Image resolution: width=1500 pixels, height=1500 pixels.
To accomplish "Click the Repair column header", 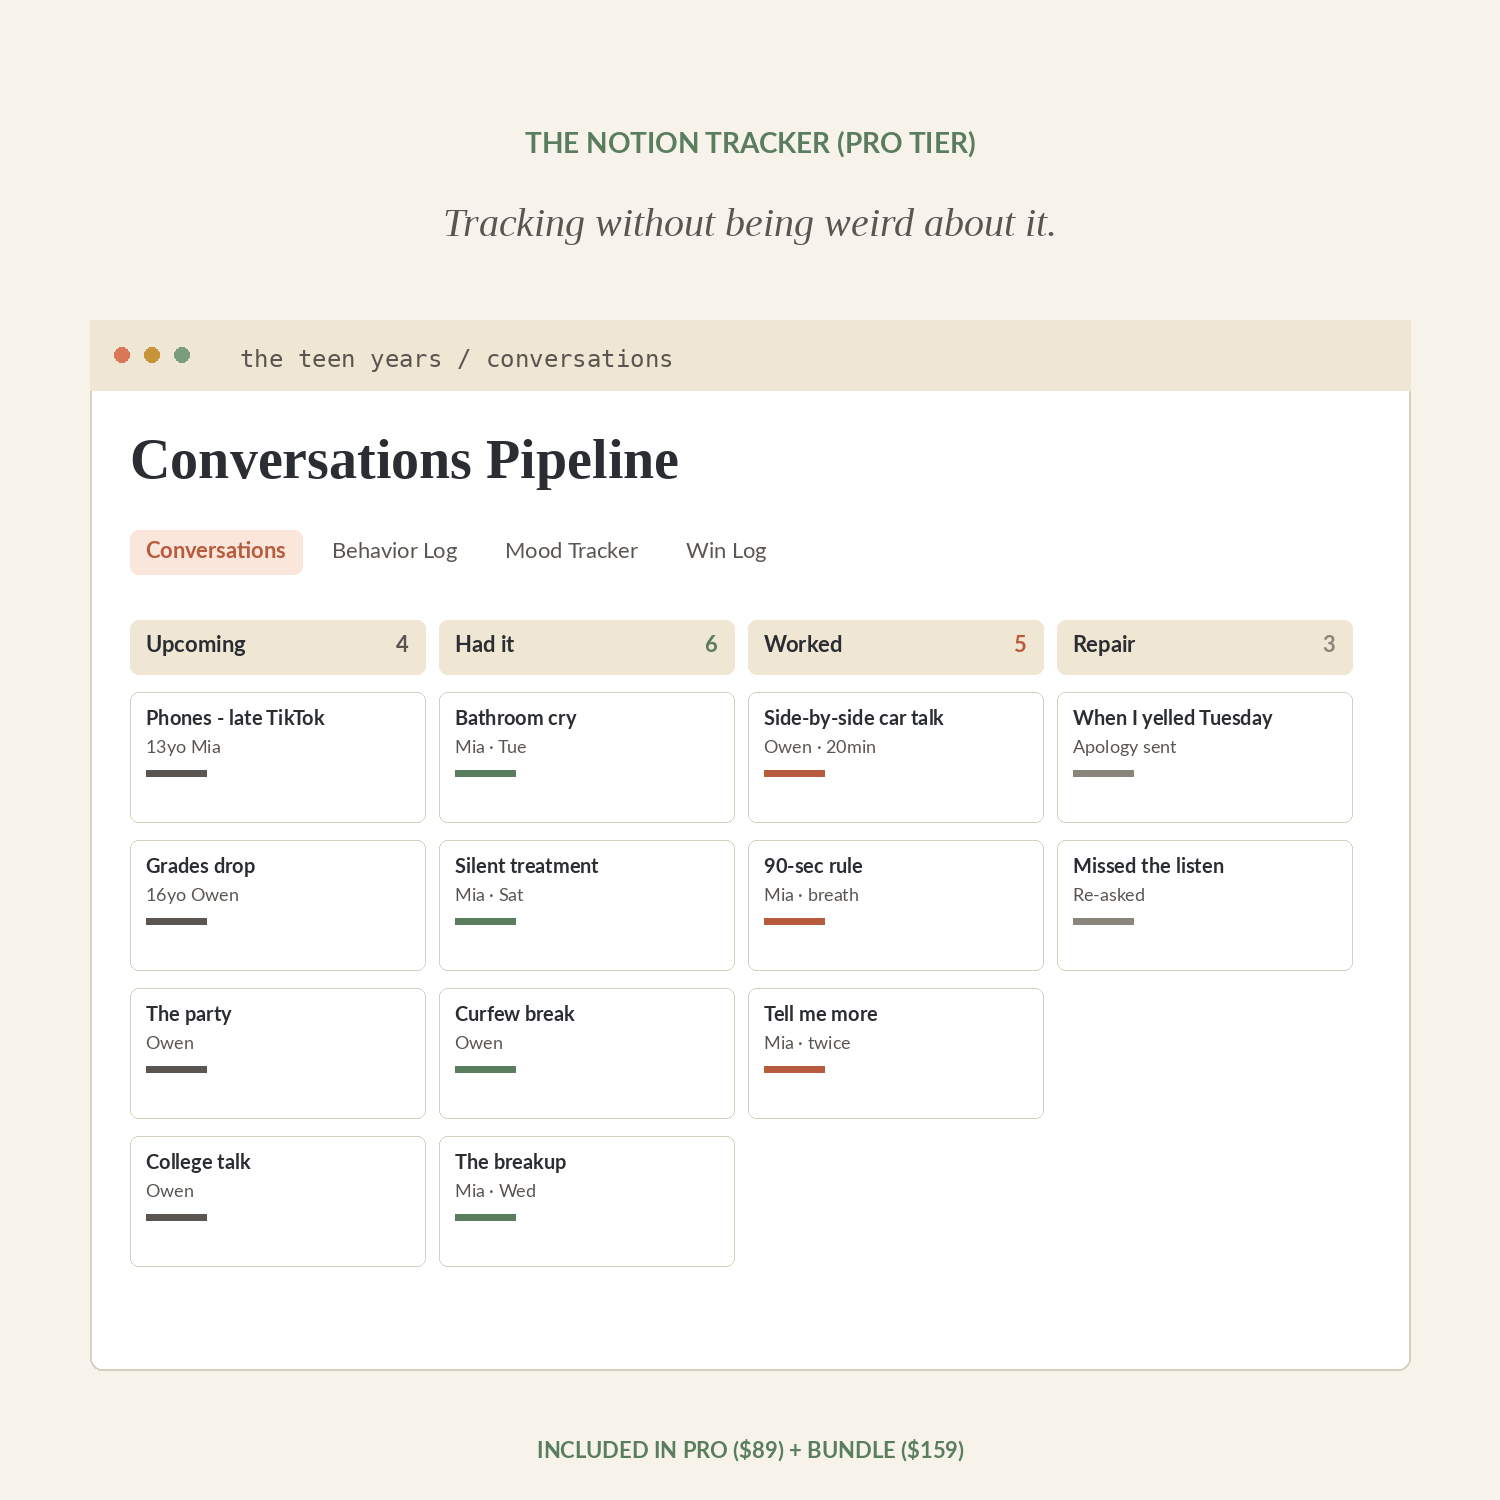I will (1205, 647).
